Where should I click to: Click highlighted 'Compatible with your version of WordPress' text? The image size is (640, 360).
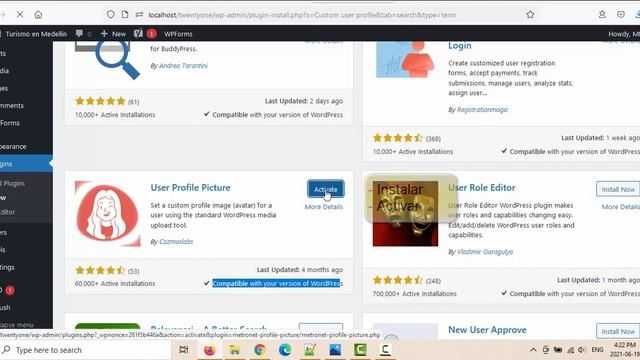pos(277,283)
